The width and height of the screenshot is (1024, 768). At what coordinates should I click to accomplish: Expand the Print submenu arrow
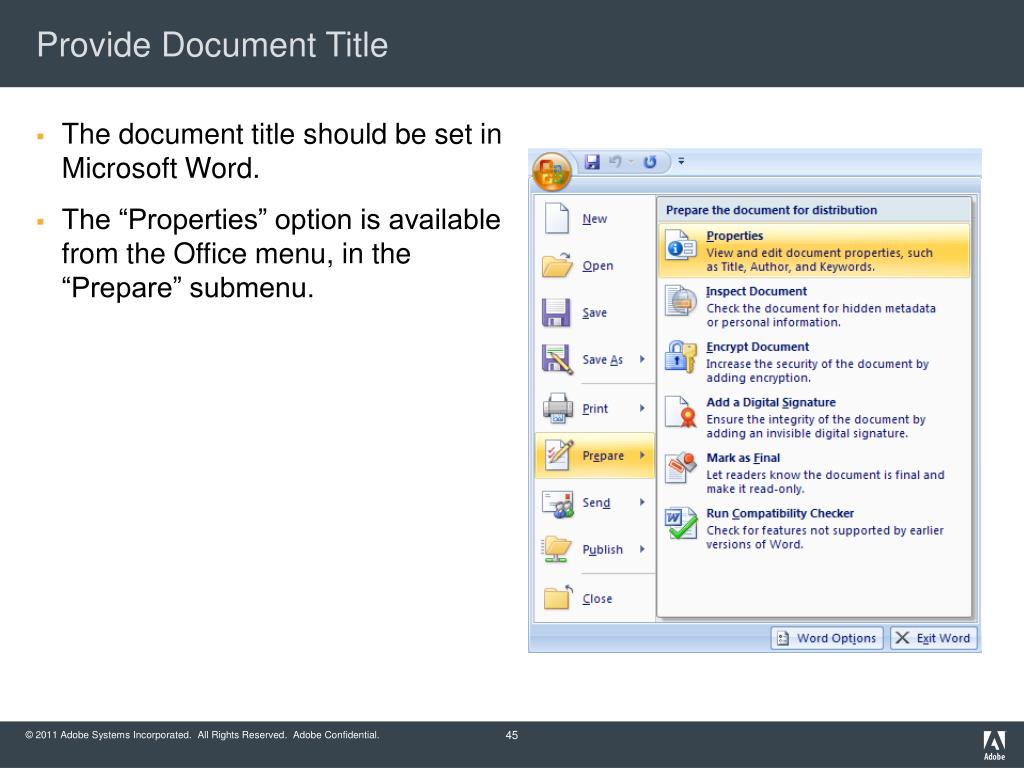643,408
